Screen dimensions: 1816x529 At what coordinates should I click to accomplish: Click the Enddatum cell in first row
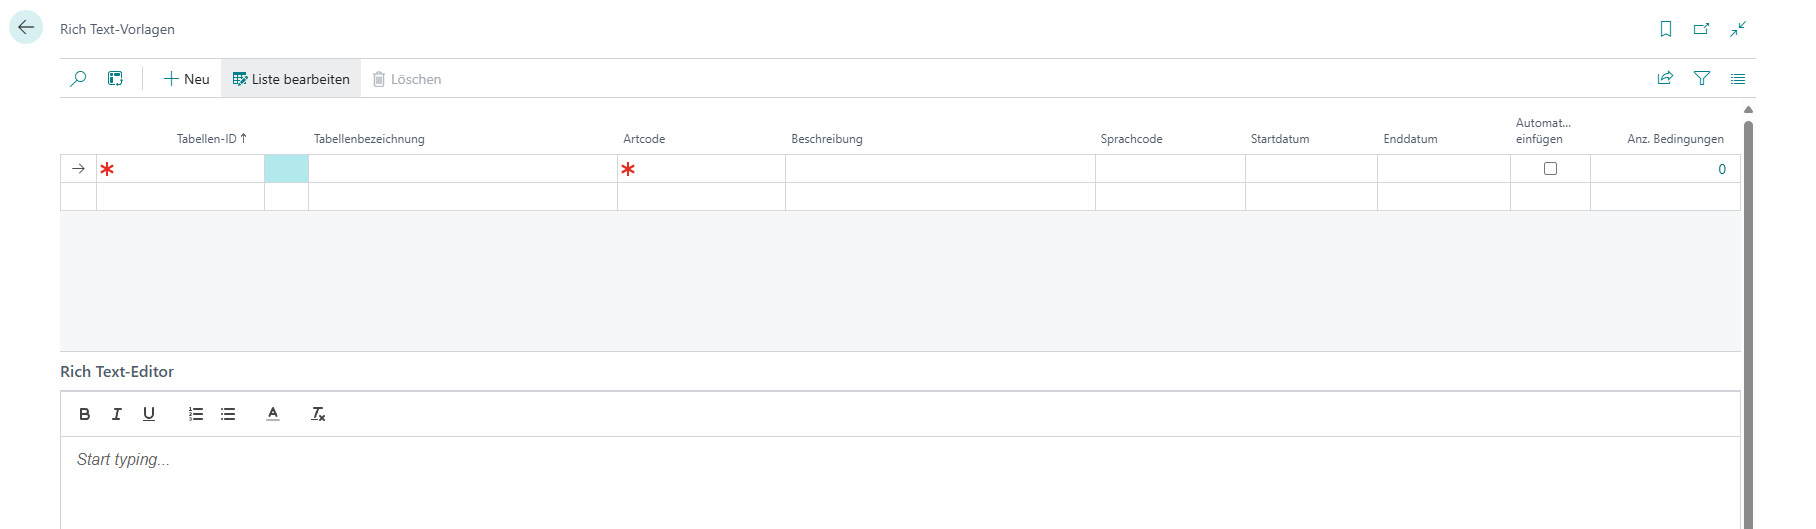1444,169
